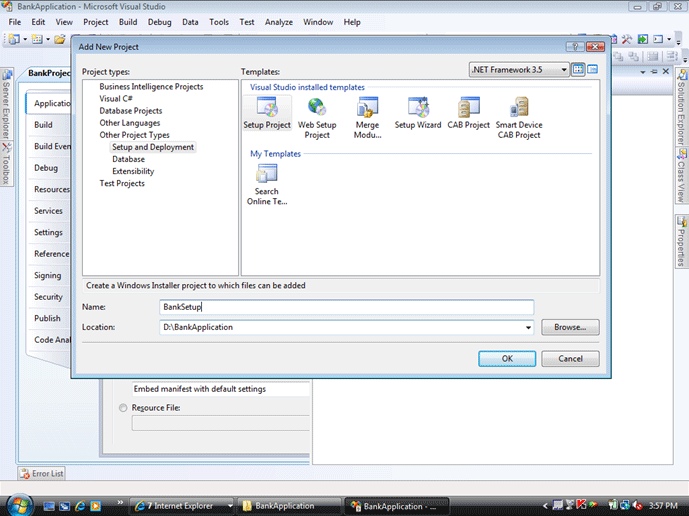Click Embed manifest with default settings combo

click(221, 389)
